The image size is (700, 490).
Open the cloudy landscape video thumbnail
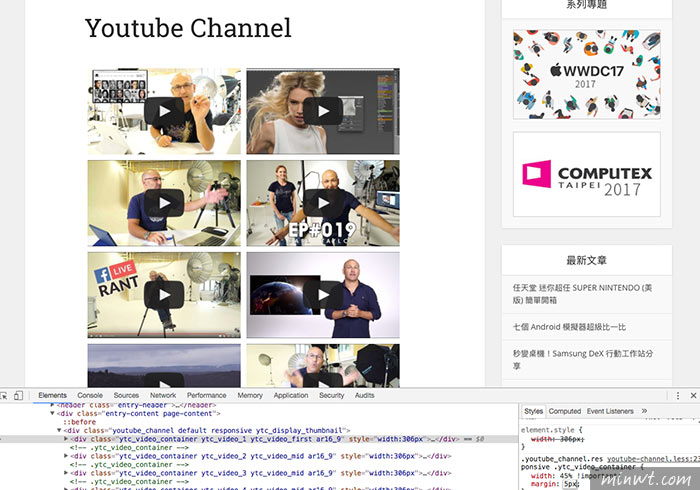164,365
